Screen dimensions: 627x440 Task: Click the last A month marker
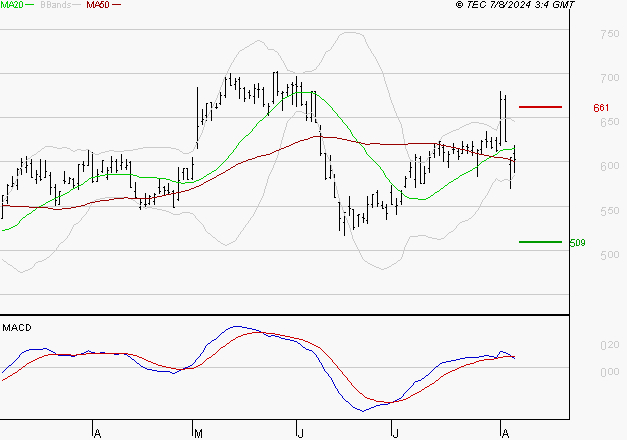pyautogui.click(x=505, y=433)
